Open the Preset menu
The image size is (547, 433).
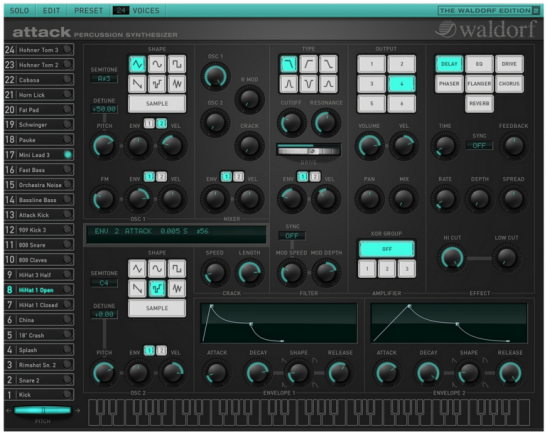tap(88, 10)
